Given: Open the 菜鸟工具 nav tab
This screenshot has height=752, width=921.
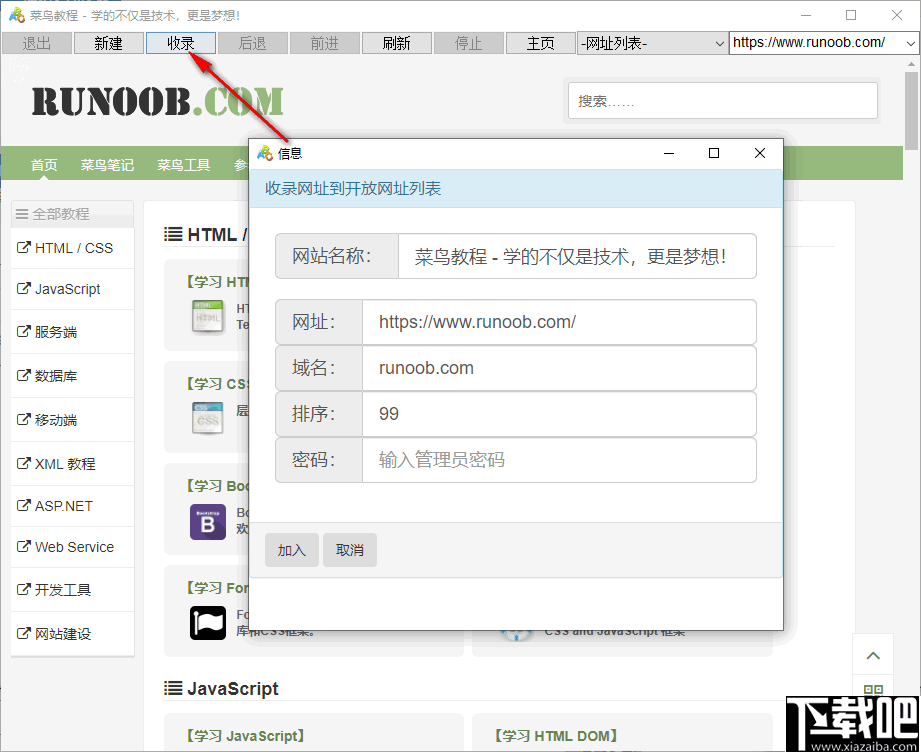Looking at the screenshot, I should pos(183,165).
